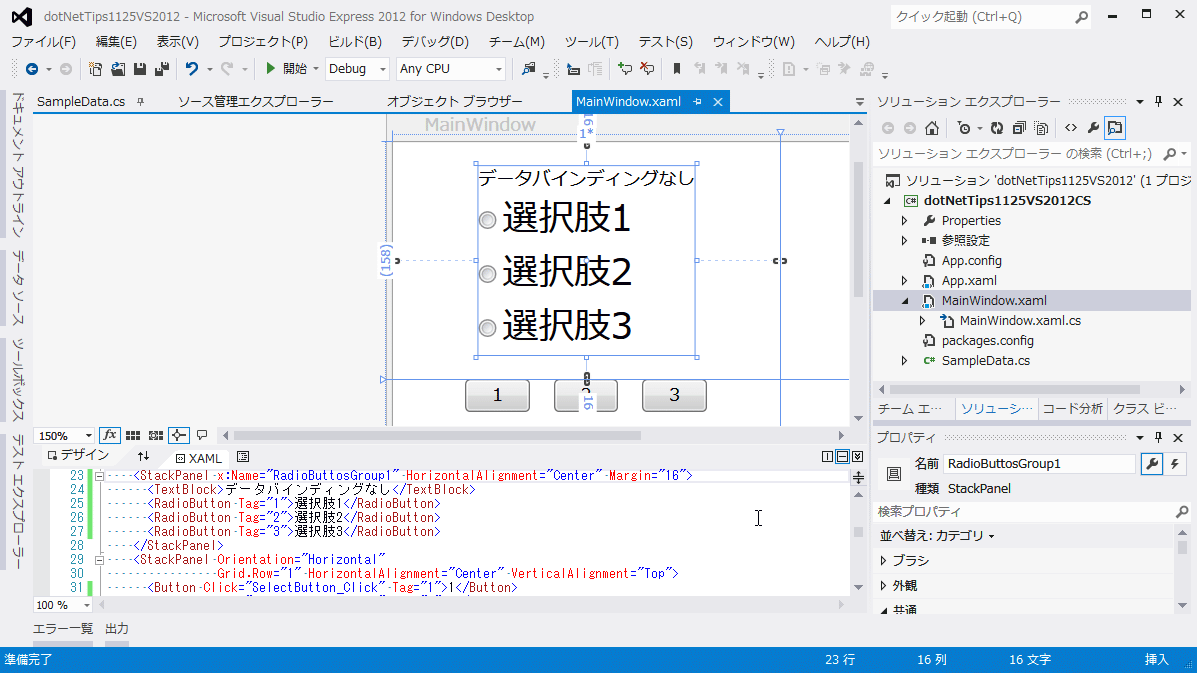Click the Home icon in Solution Explorer
Viewport: 1197px width, 673px height.
tap(931, 128)
